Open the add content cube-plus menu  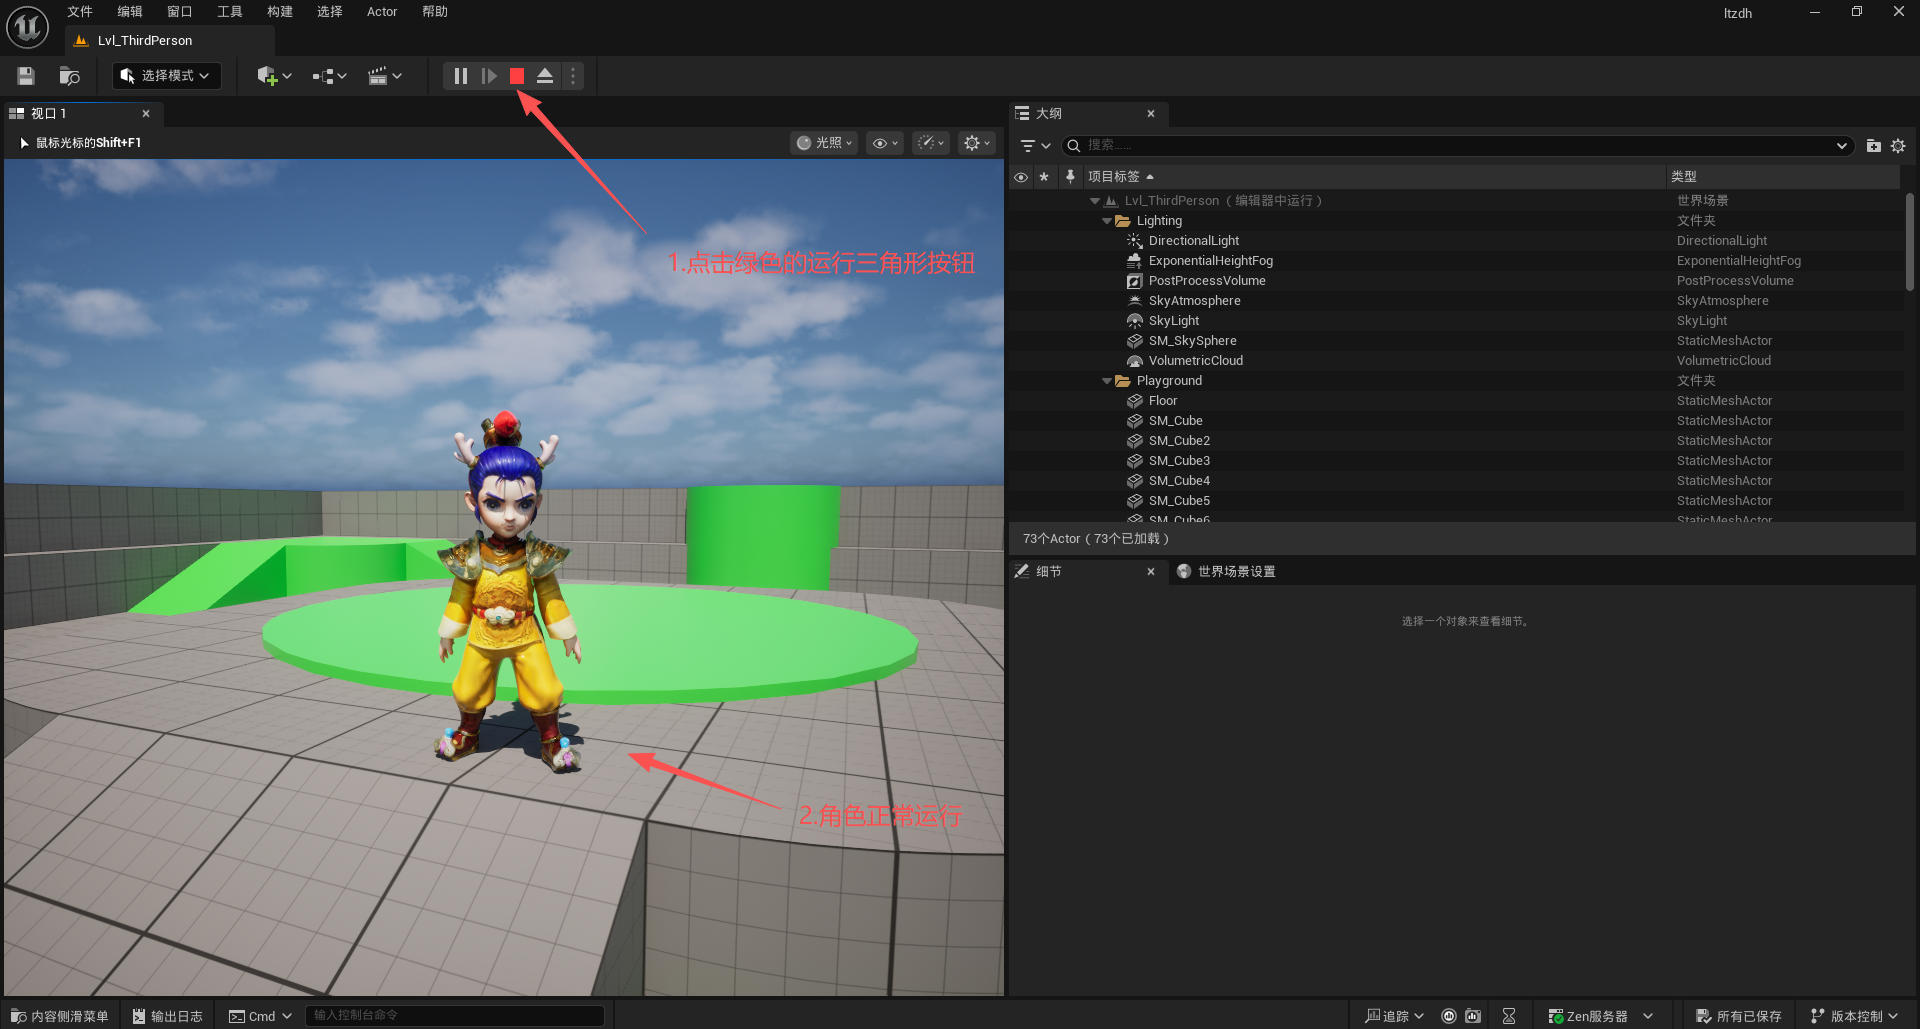coord(274,76)
